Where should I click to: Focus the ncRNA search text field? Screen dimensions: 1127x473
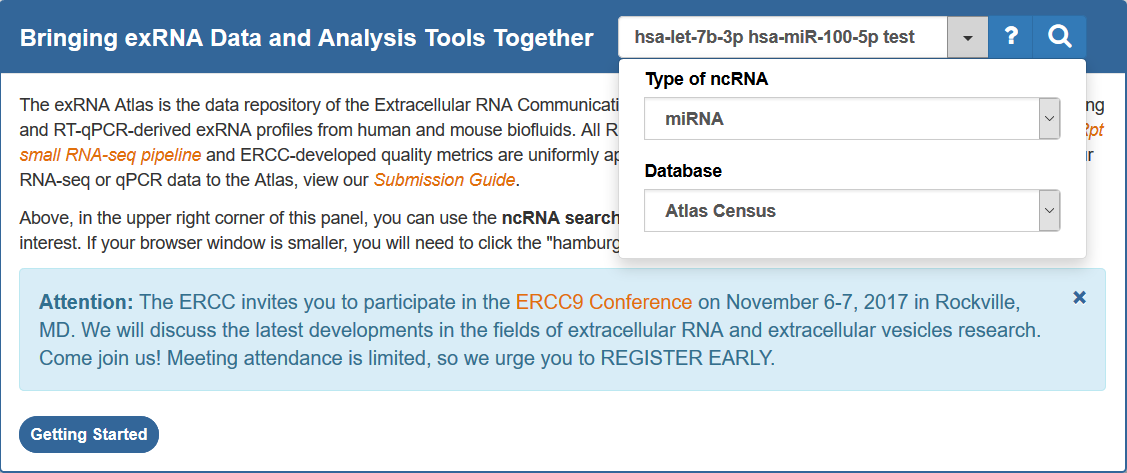[x=782, y=38]
